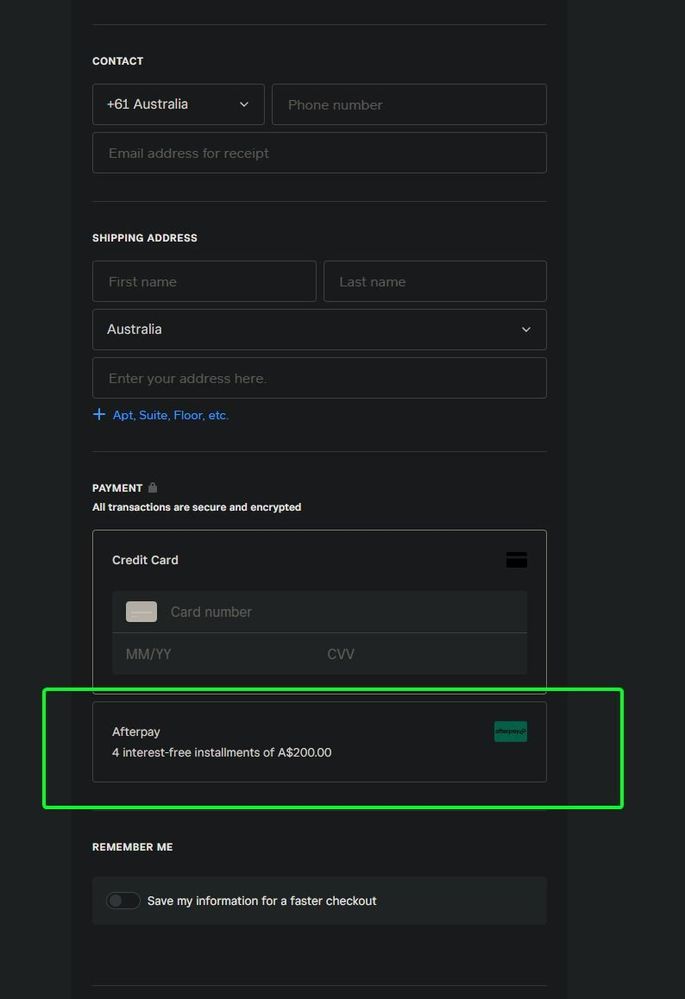Click the credit card icon
The image size is (685, 999).
pyautogui.click(x=516, y=560)
